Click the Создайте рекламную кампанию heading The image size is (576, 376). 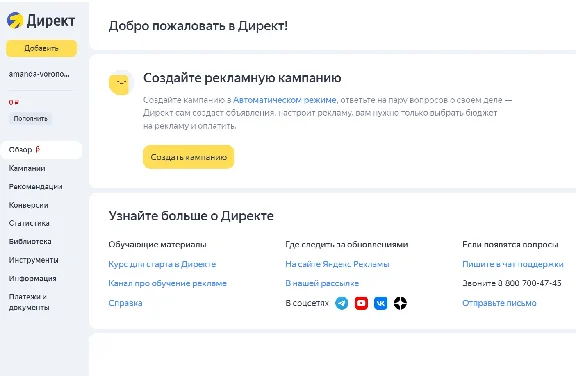(242, 78)
